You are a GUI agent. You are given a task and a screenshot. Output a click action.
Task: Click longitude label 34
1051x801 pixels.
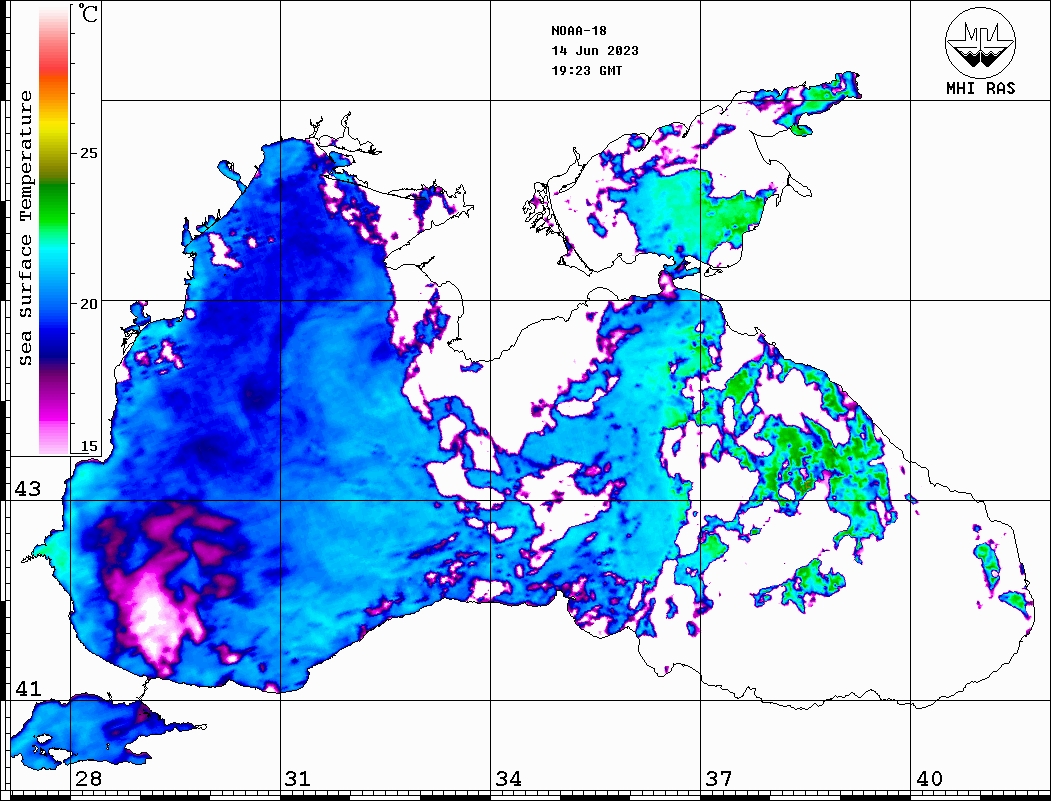pos(508,779)
